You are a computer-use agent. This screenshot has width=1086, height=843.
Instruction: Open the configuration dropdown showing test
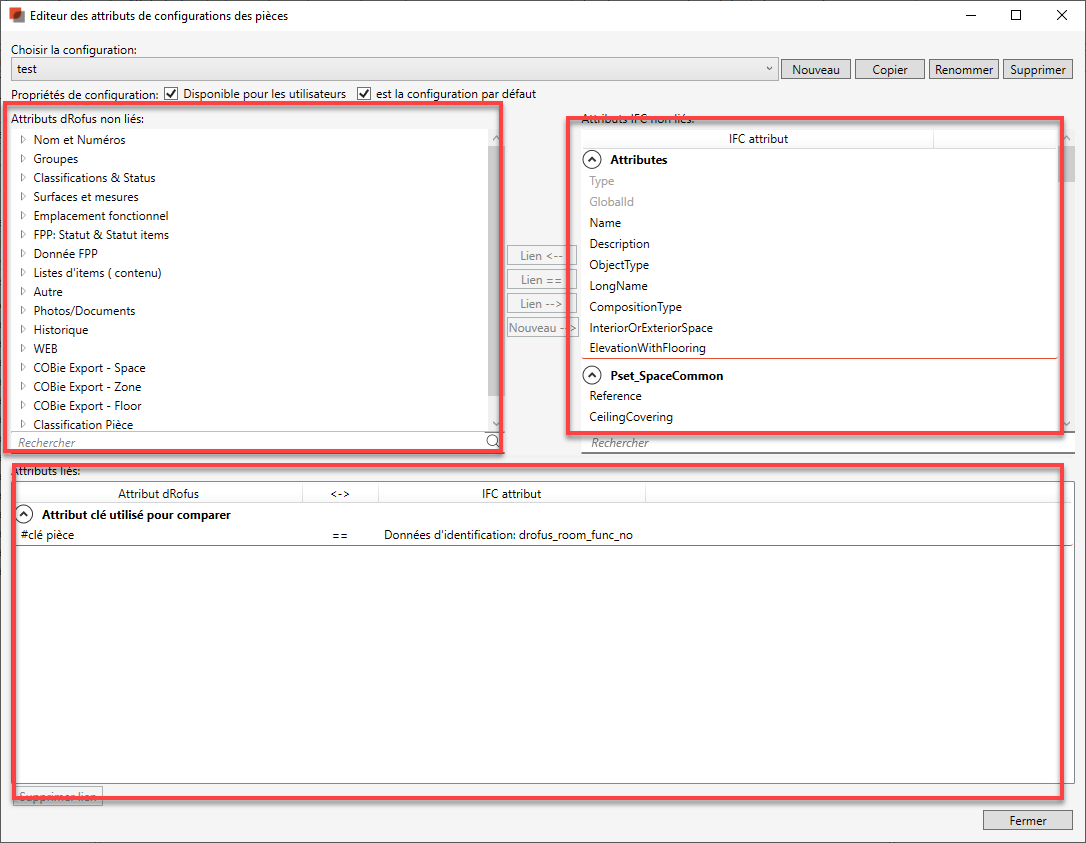[x=768, y=69]
